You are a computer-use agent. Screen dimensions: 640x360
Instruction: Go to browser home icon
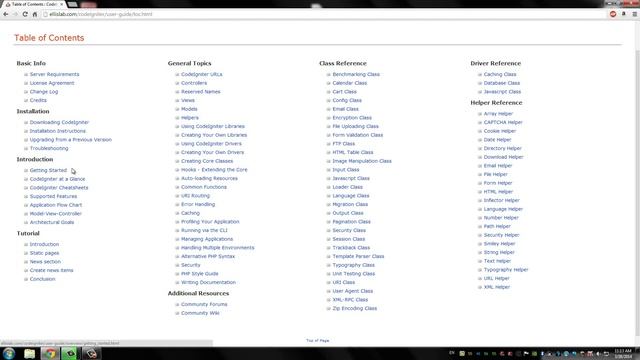click(35, 14)
